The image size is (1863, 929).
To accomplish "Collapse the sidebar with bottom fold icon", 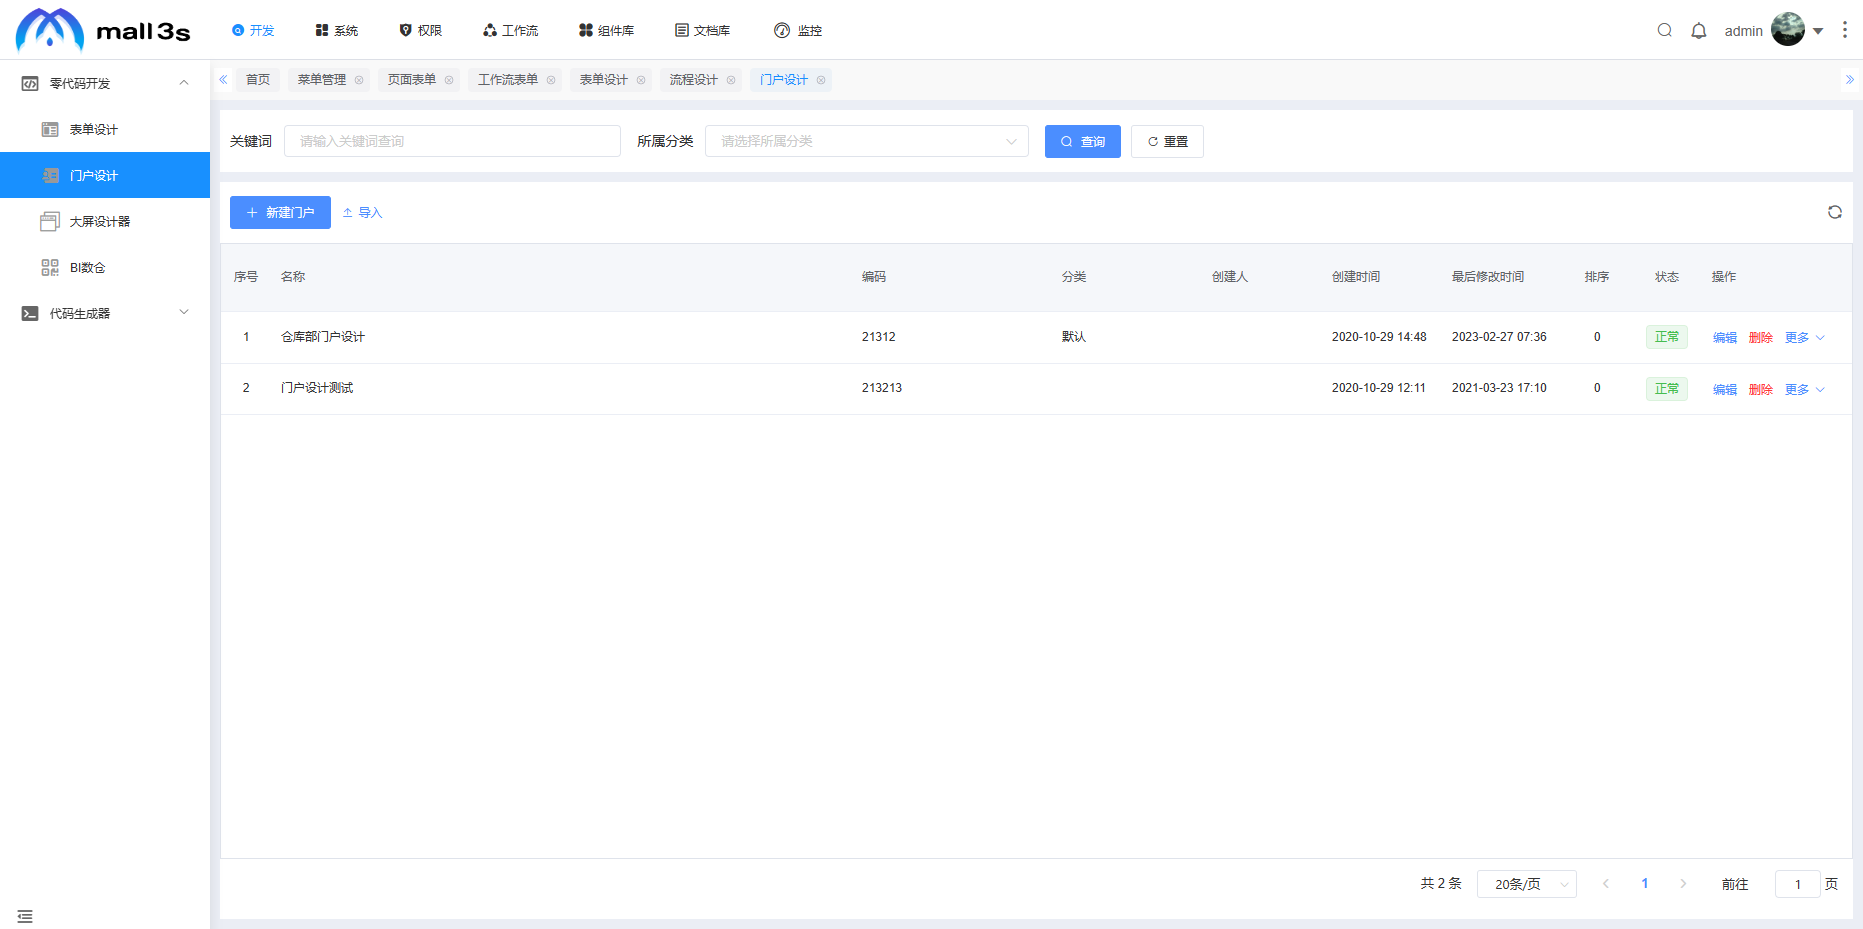I will click(x=25, y=916).
